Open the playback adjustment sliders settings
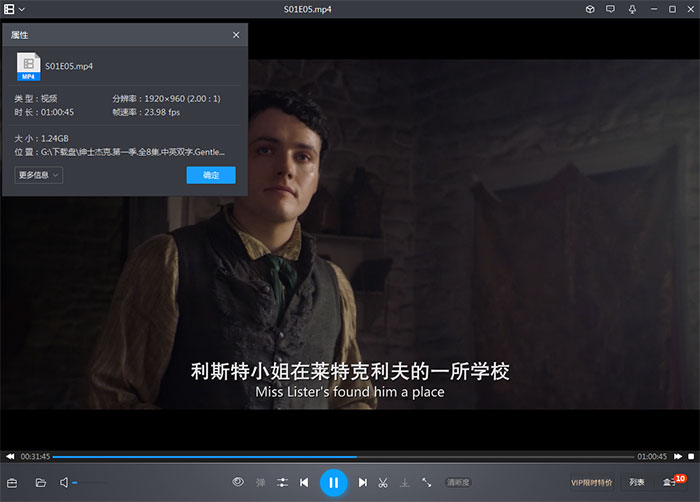The height and width of the screenshot is (502, 700). 283,483
